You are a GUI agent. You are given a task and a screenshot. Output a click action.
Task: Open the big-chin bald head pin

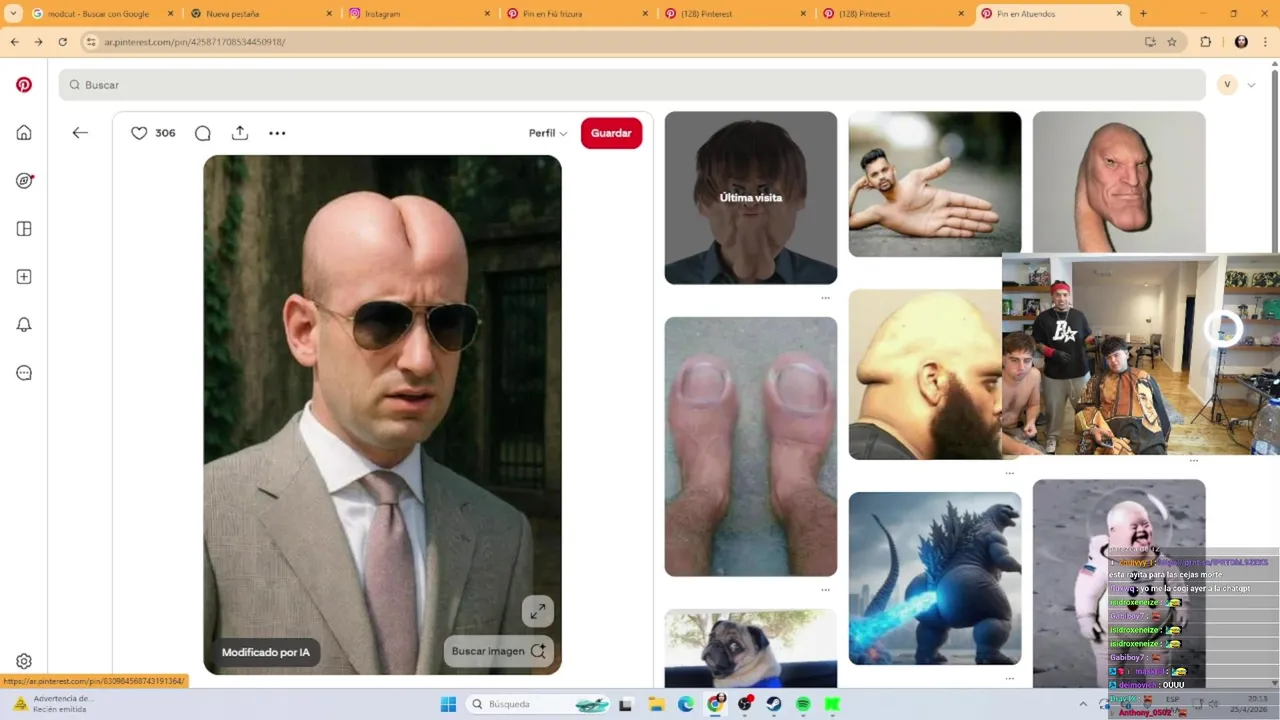pos(1119,182)
